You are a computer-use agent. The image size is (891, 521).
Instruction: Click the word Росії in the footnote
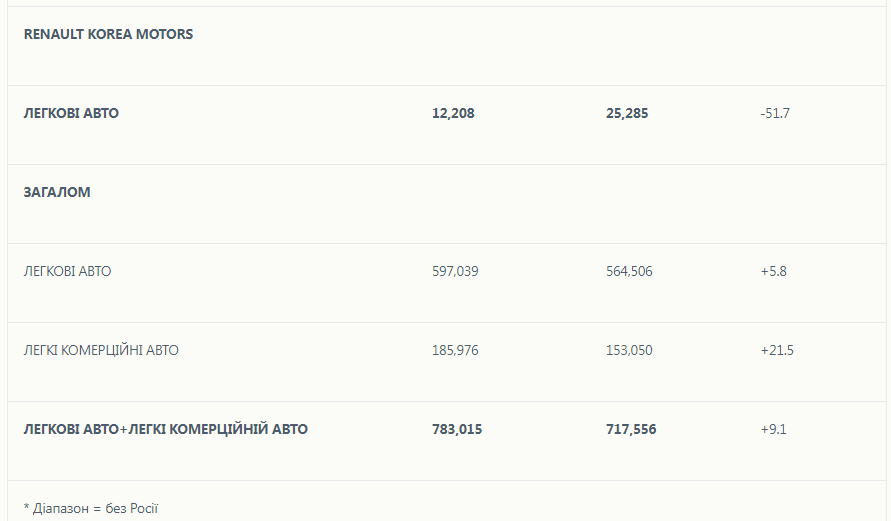145,508
